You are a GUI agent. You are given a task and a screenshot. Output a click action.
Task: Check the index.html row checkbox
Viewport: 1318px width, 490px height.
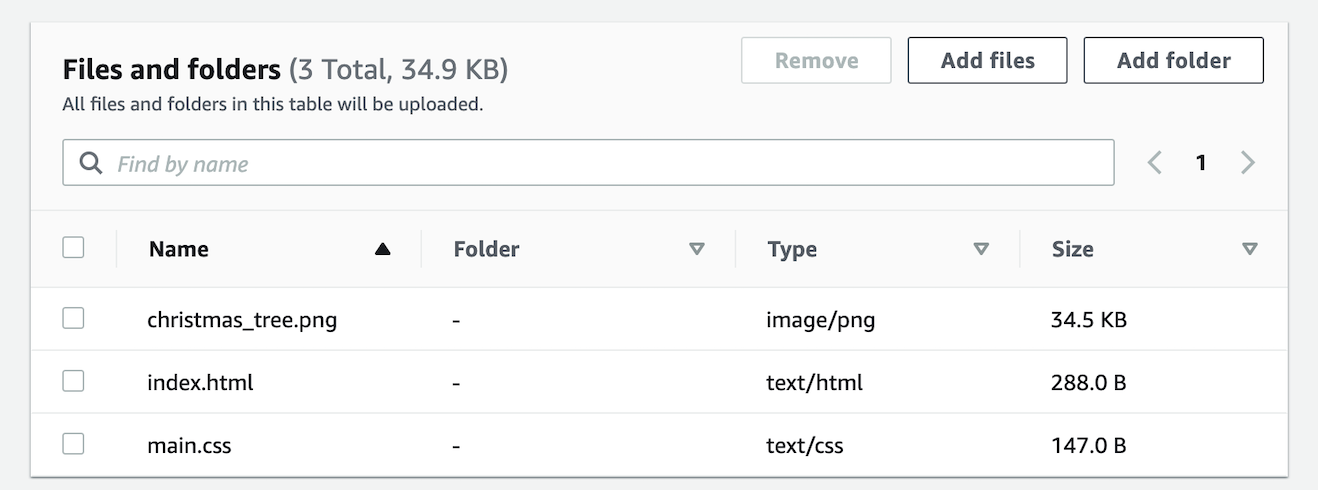73,381
